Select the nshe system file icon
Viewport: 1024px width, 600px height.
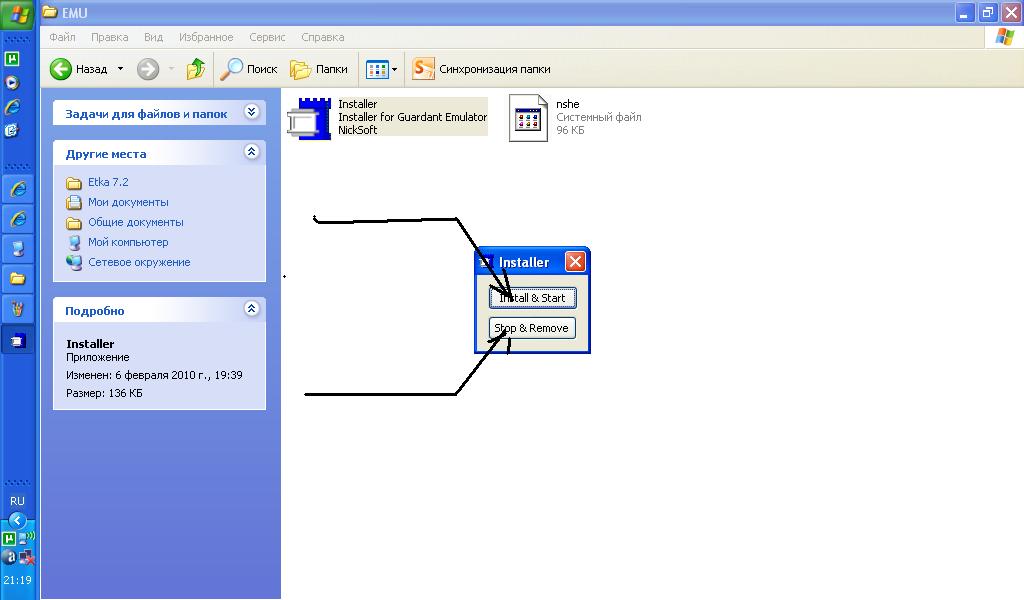tap(528, 118)
